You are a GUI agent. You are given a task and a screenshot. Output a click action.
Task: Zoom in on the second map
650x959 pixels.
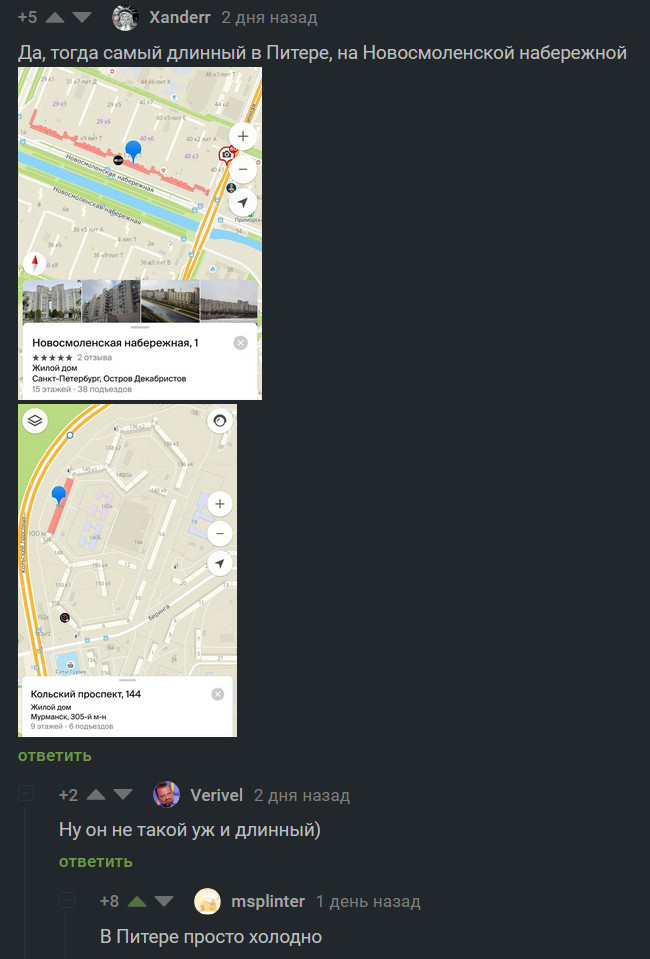[x=220, y=504]
